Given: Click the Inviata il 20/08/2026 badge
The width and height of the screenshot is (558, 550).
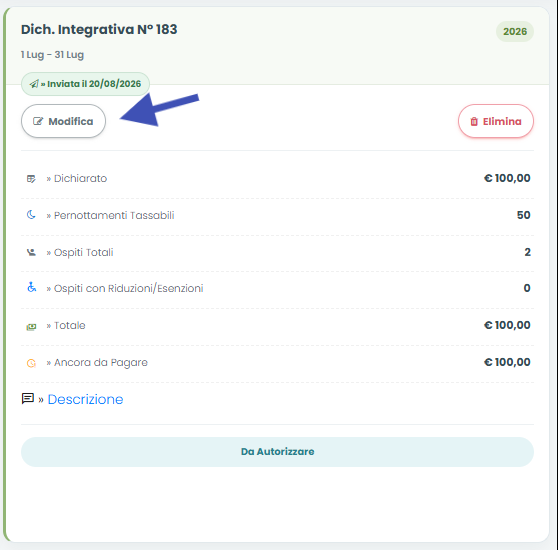Looking at the screenshot, I should (85, 84).
